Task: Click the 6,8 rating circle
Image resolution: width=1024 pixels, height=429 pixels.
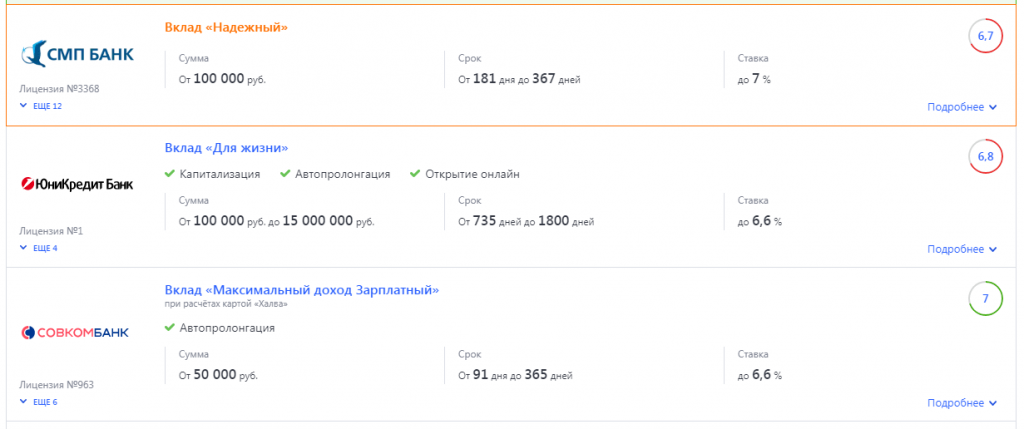Action: (x=985, y=157)
